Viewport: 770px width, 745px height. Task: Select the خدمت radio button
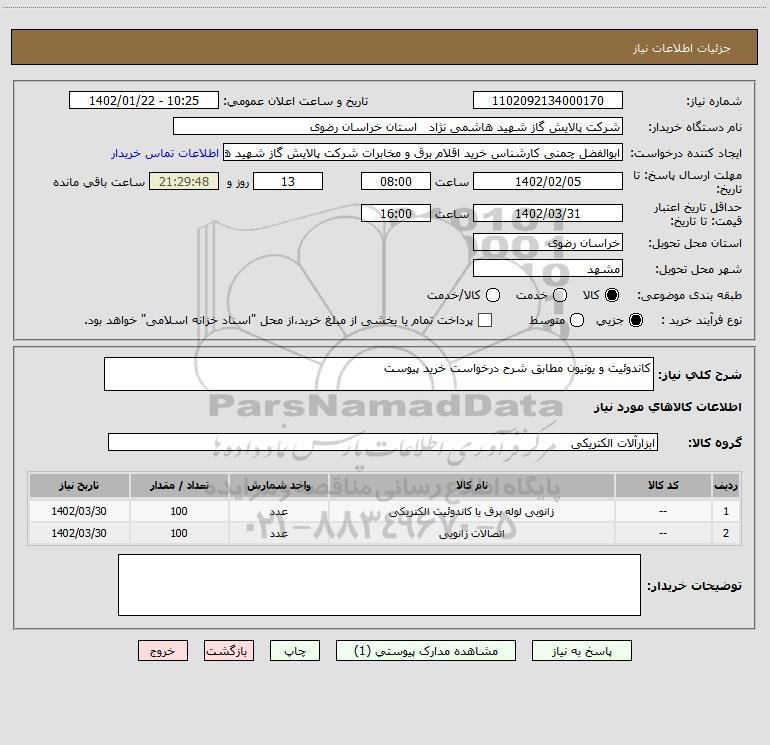[559, 295]
